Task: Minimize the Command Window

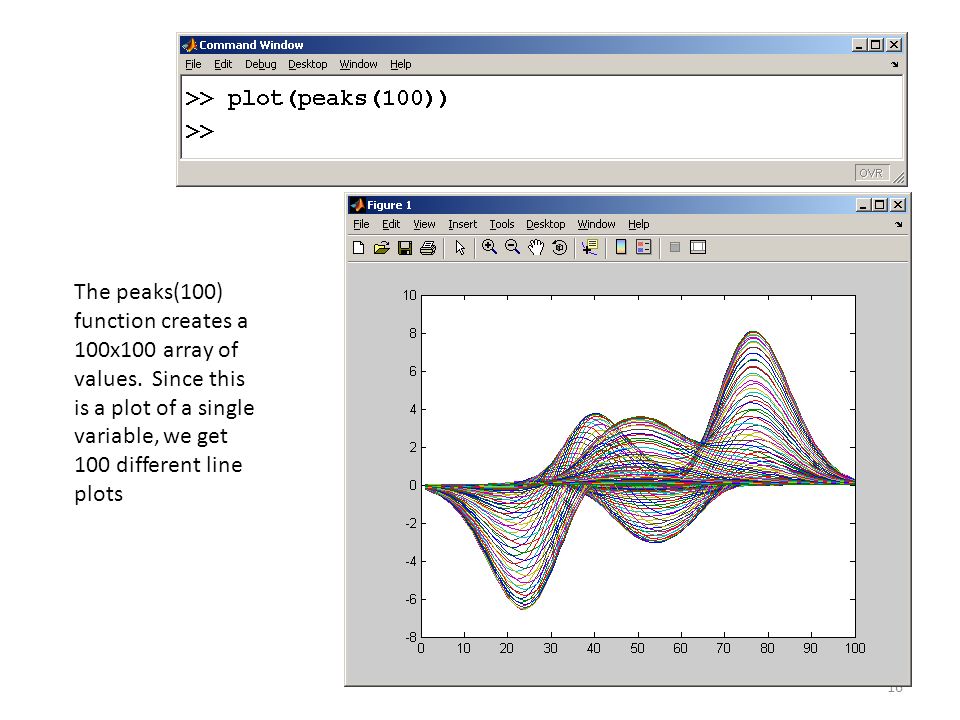Action: [859, 45]
